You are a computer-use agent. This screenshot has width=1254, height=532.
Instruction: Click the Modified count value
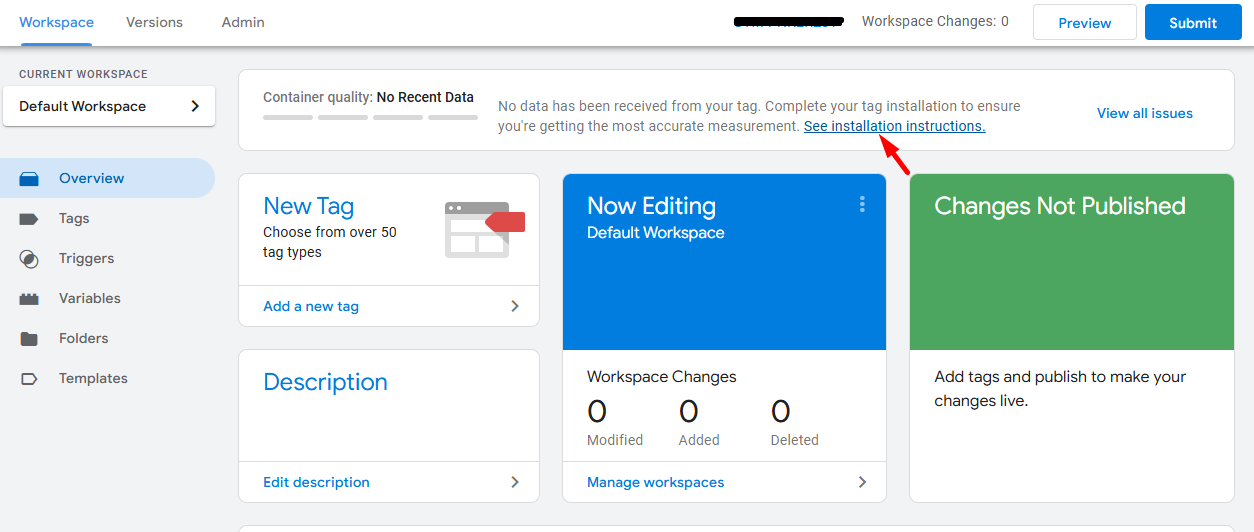[x=597, y=411]
